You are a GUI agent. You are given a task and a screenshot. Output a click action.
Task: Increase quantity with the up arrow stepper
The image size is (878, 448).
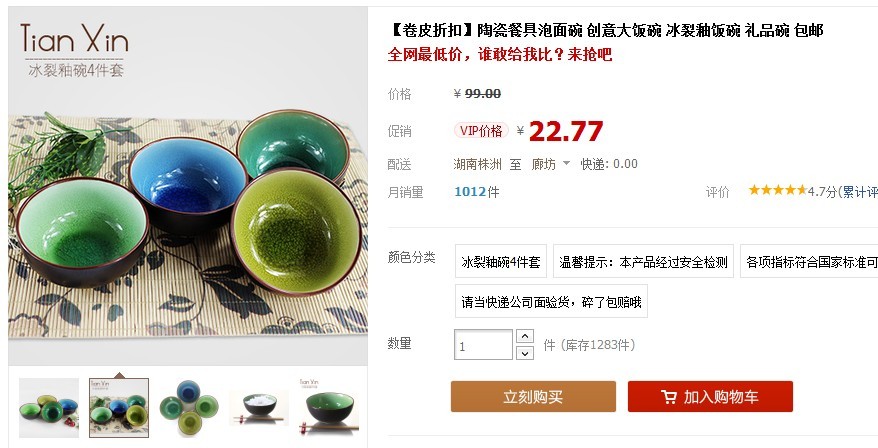(525, 337)
